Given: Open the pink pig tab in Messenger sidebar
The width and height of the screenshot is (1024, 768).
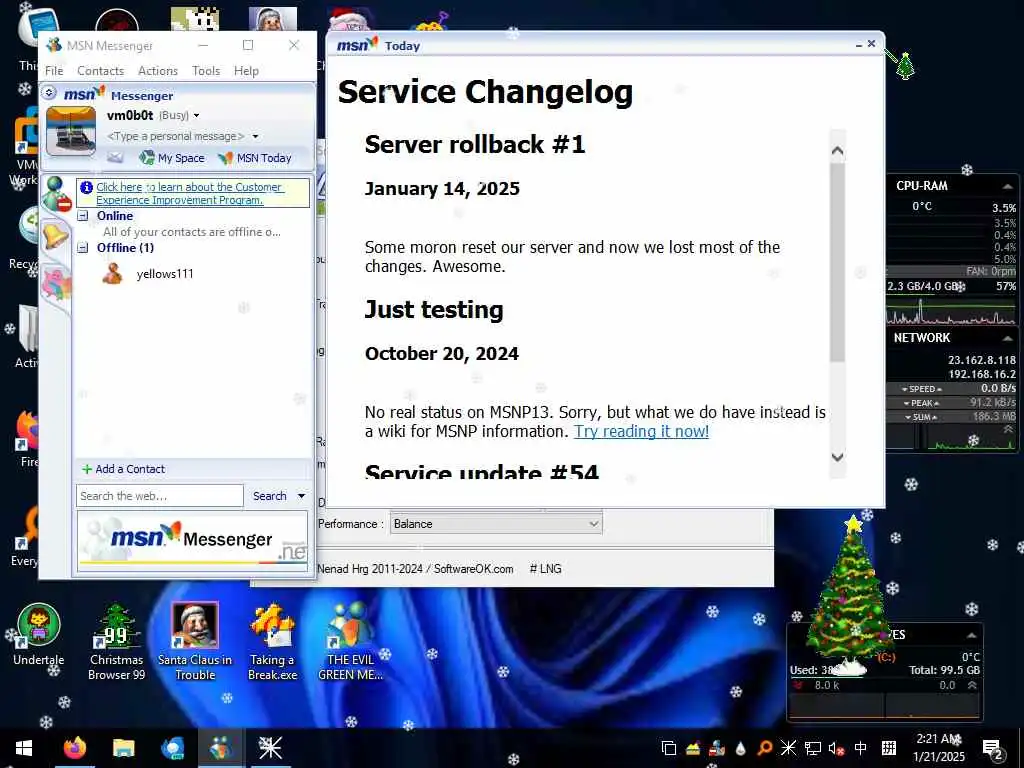Looking at the screenshot, I should click(56, 285).
